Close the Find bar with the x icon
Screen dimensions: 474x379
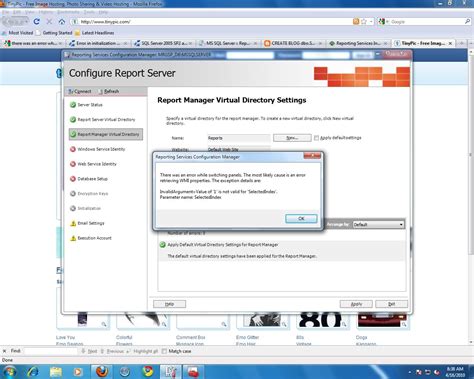[5, 351]
